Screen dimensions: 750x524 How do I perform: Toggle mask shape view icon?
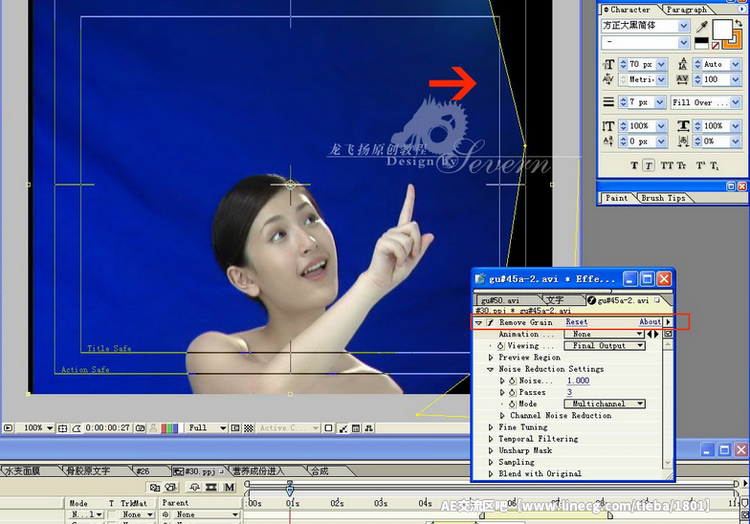click(77, 428)
